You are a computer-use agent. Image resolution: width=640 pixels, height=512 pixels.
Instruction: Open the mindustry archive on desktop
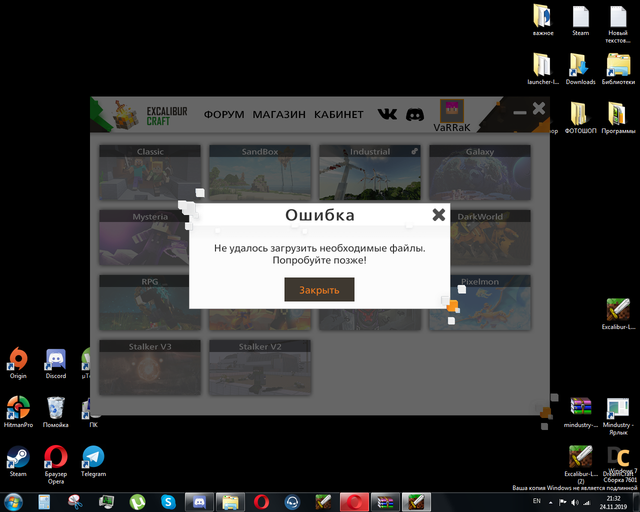tap(580, 412)
